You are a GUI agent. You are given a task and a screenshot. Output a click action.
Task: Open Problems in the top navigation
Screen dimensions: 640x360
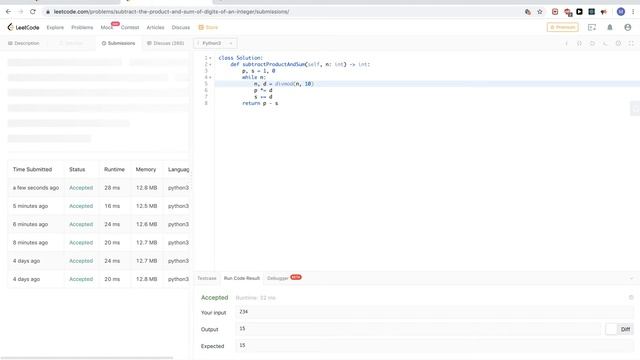coord(82,27)
